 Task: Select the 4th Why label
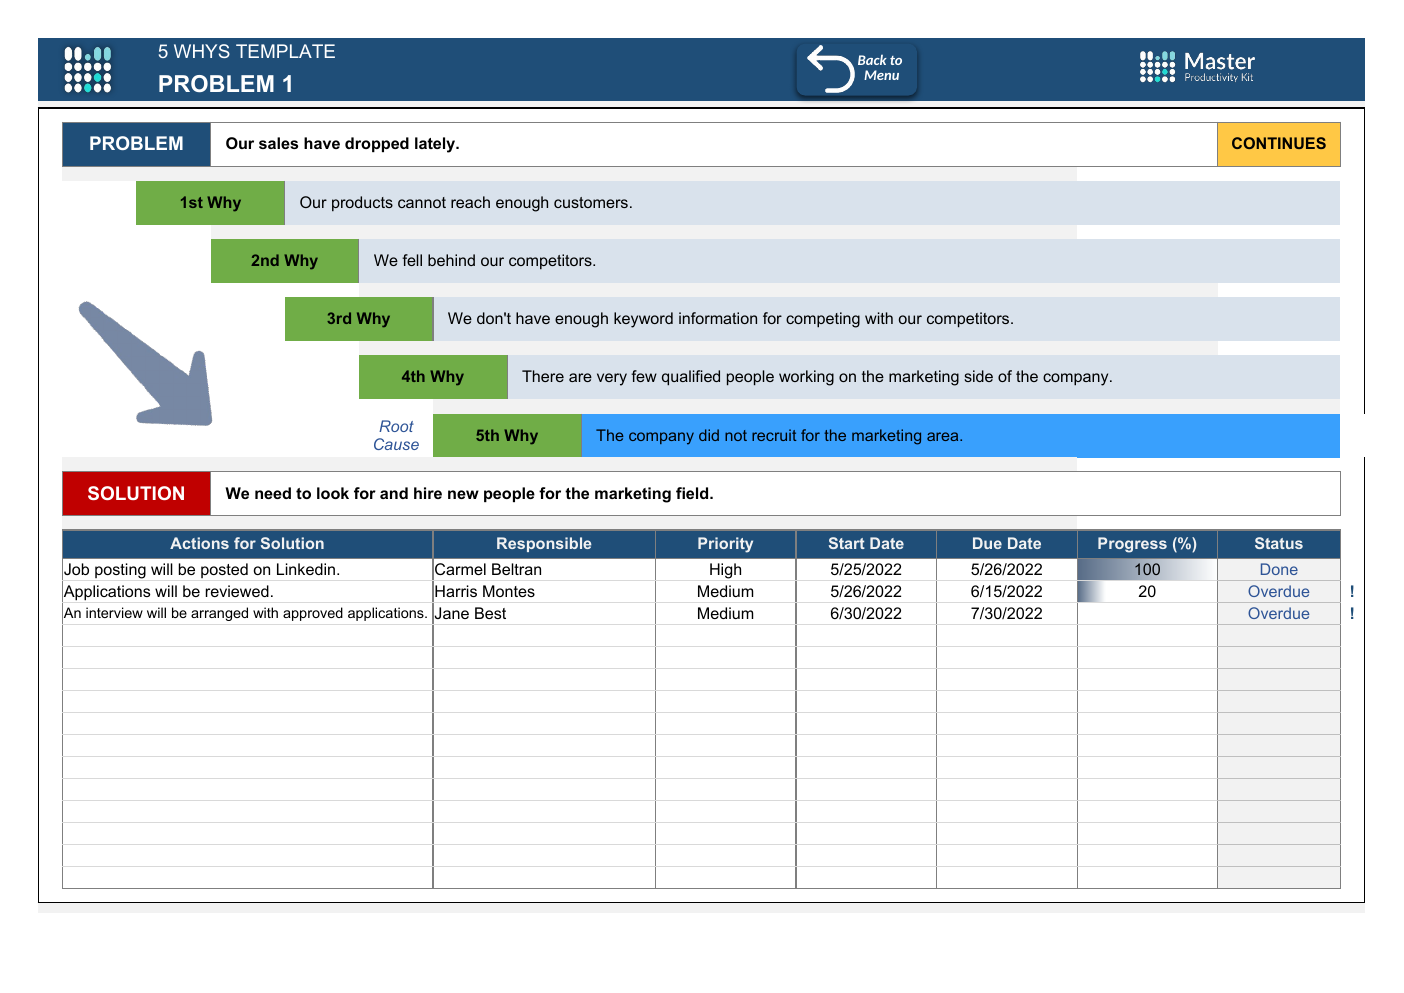(433, 377)
